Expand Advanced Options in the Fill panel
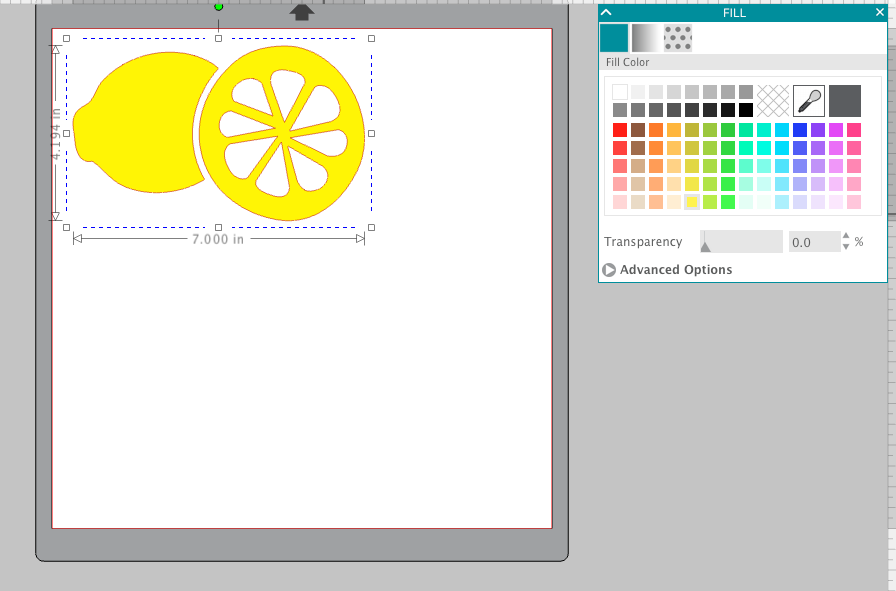The width and height of the screenshot is (896, 591). 667,270
